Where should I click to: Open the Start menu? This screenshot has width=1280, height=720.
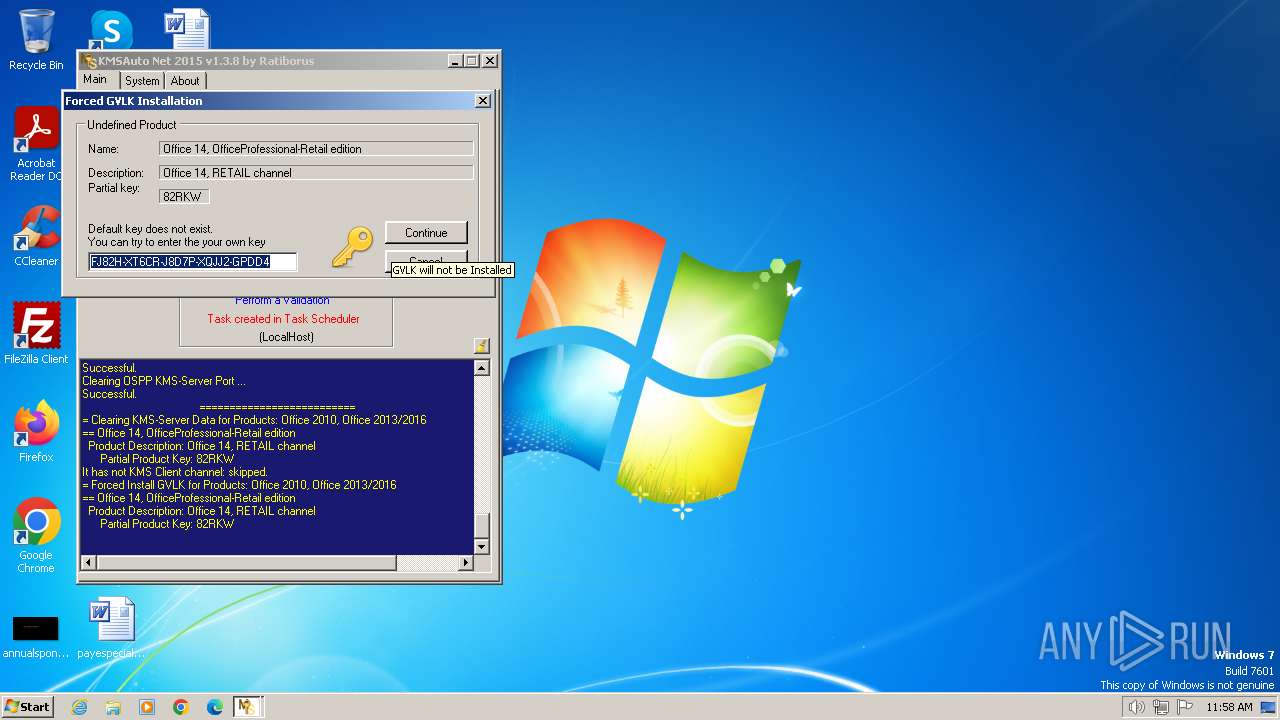[27, 707]
